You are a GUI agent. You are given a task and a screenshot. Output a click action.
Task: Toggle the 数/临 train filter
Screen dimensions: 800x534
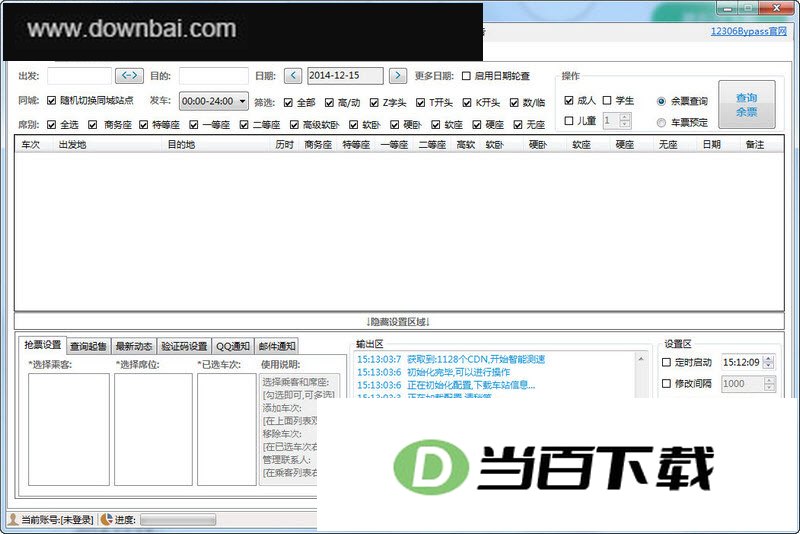pos(514,103)
